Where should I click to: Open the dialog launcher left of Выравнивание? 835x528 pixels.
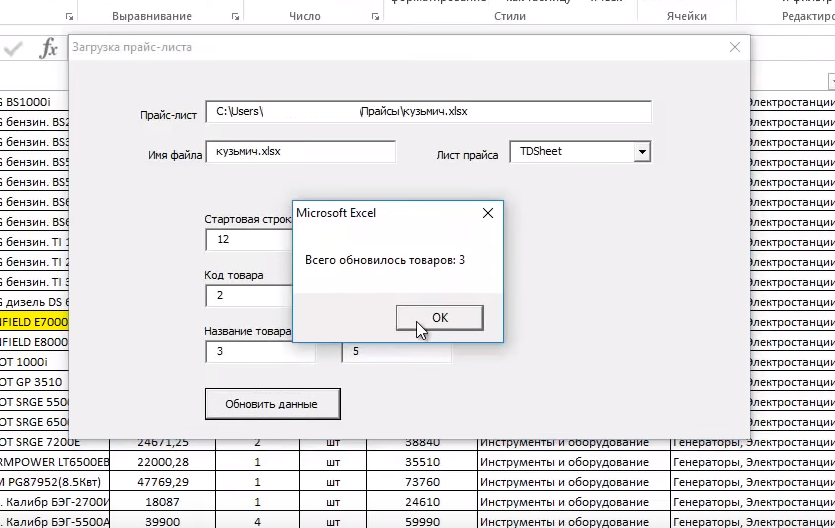[69, 17]
